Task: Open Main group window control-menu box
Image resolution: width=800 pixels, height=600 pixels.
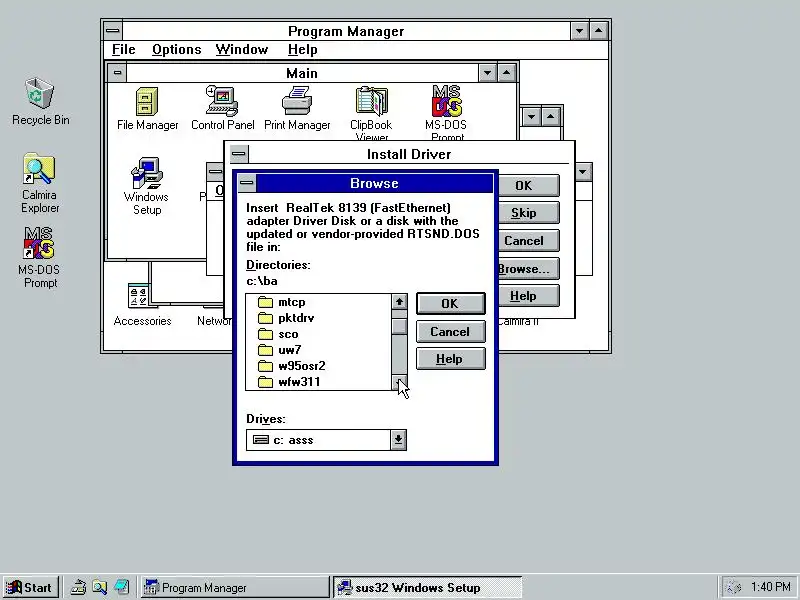Action: point(117,73)
